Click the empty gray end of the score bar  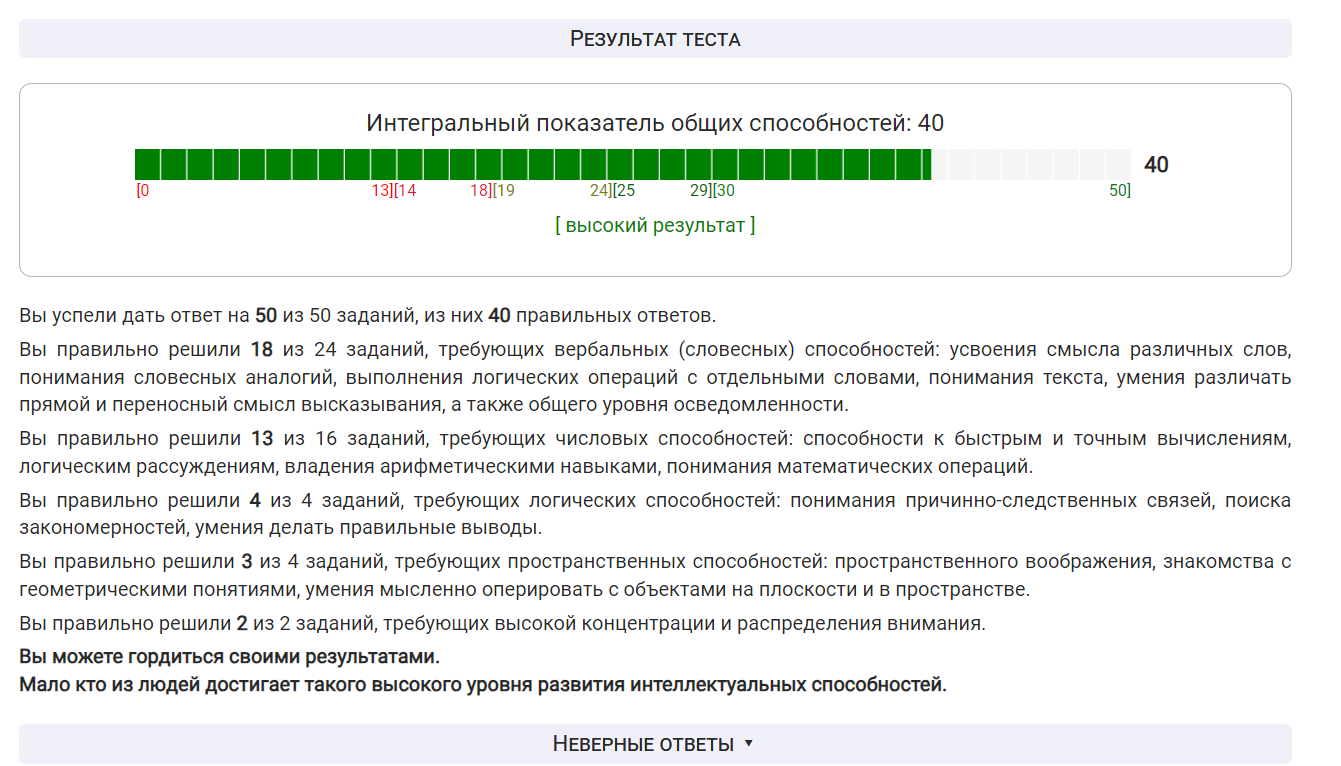point(1030,164)
